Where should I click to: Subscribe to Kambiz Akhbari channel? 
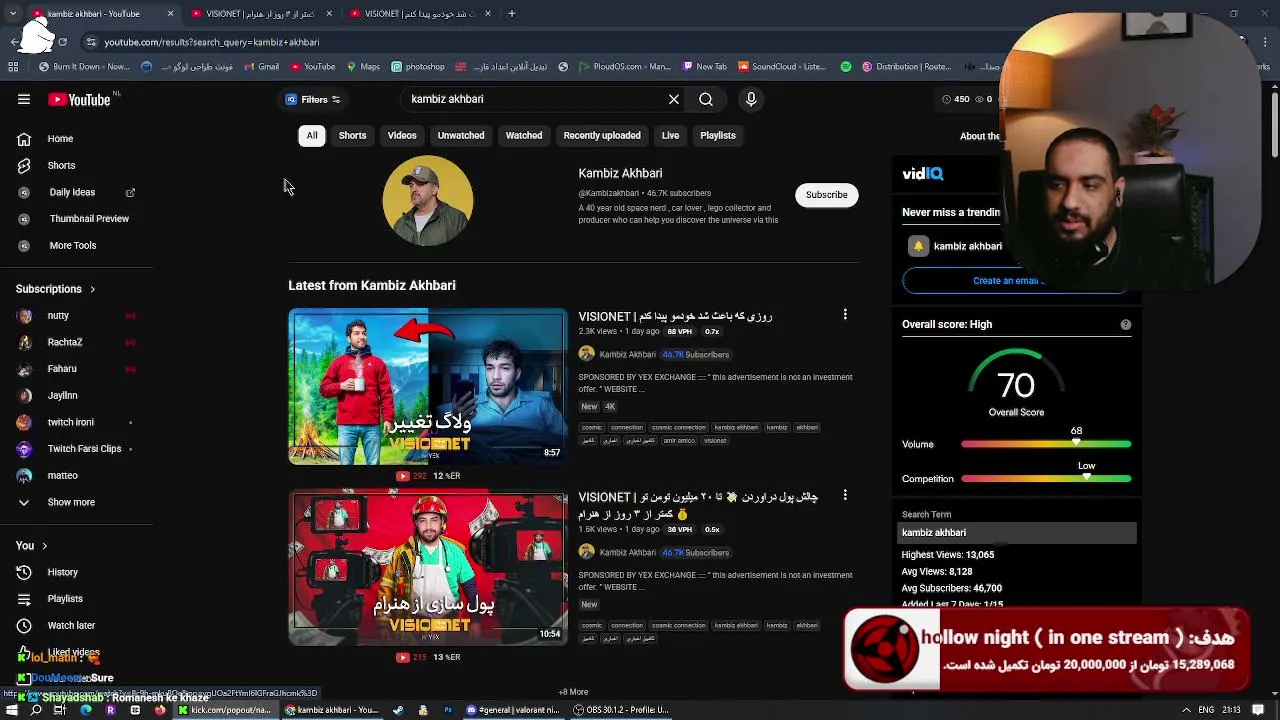pos(826,195)
